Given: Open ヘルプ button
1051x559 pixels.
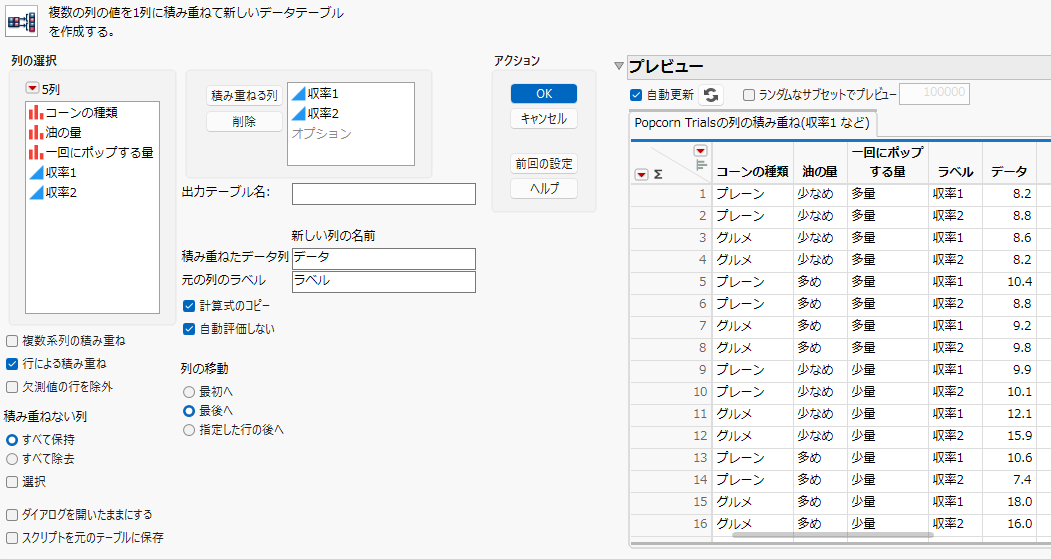Looking at the screenshot, I should click(544, 189).
